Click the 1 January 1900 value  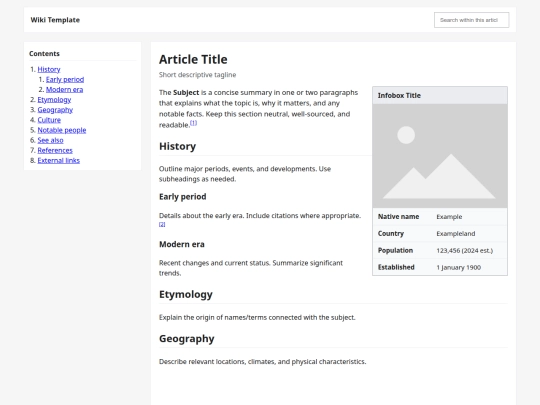[459, 268]
